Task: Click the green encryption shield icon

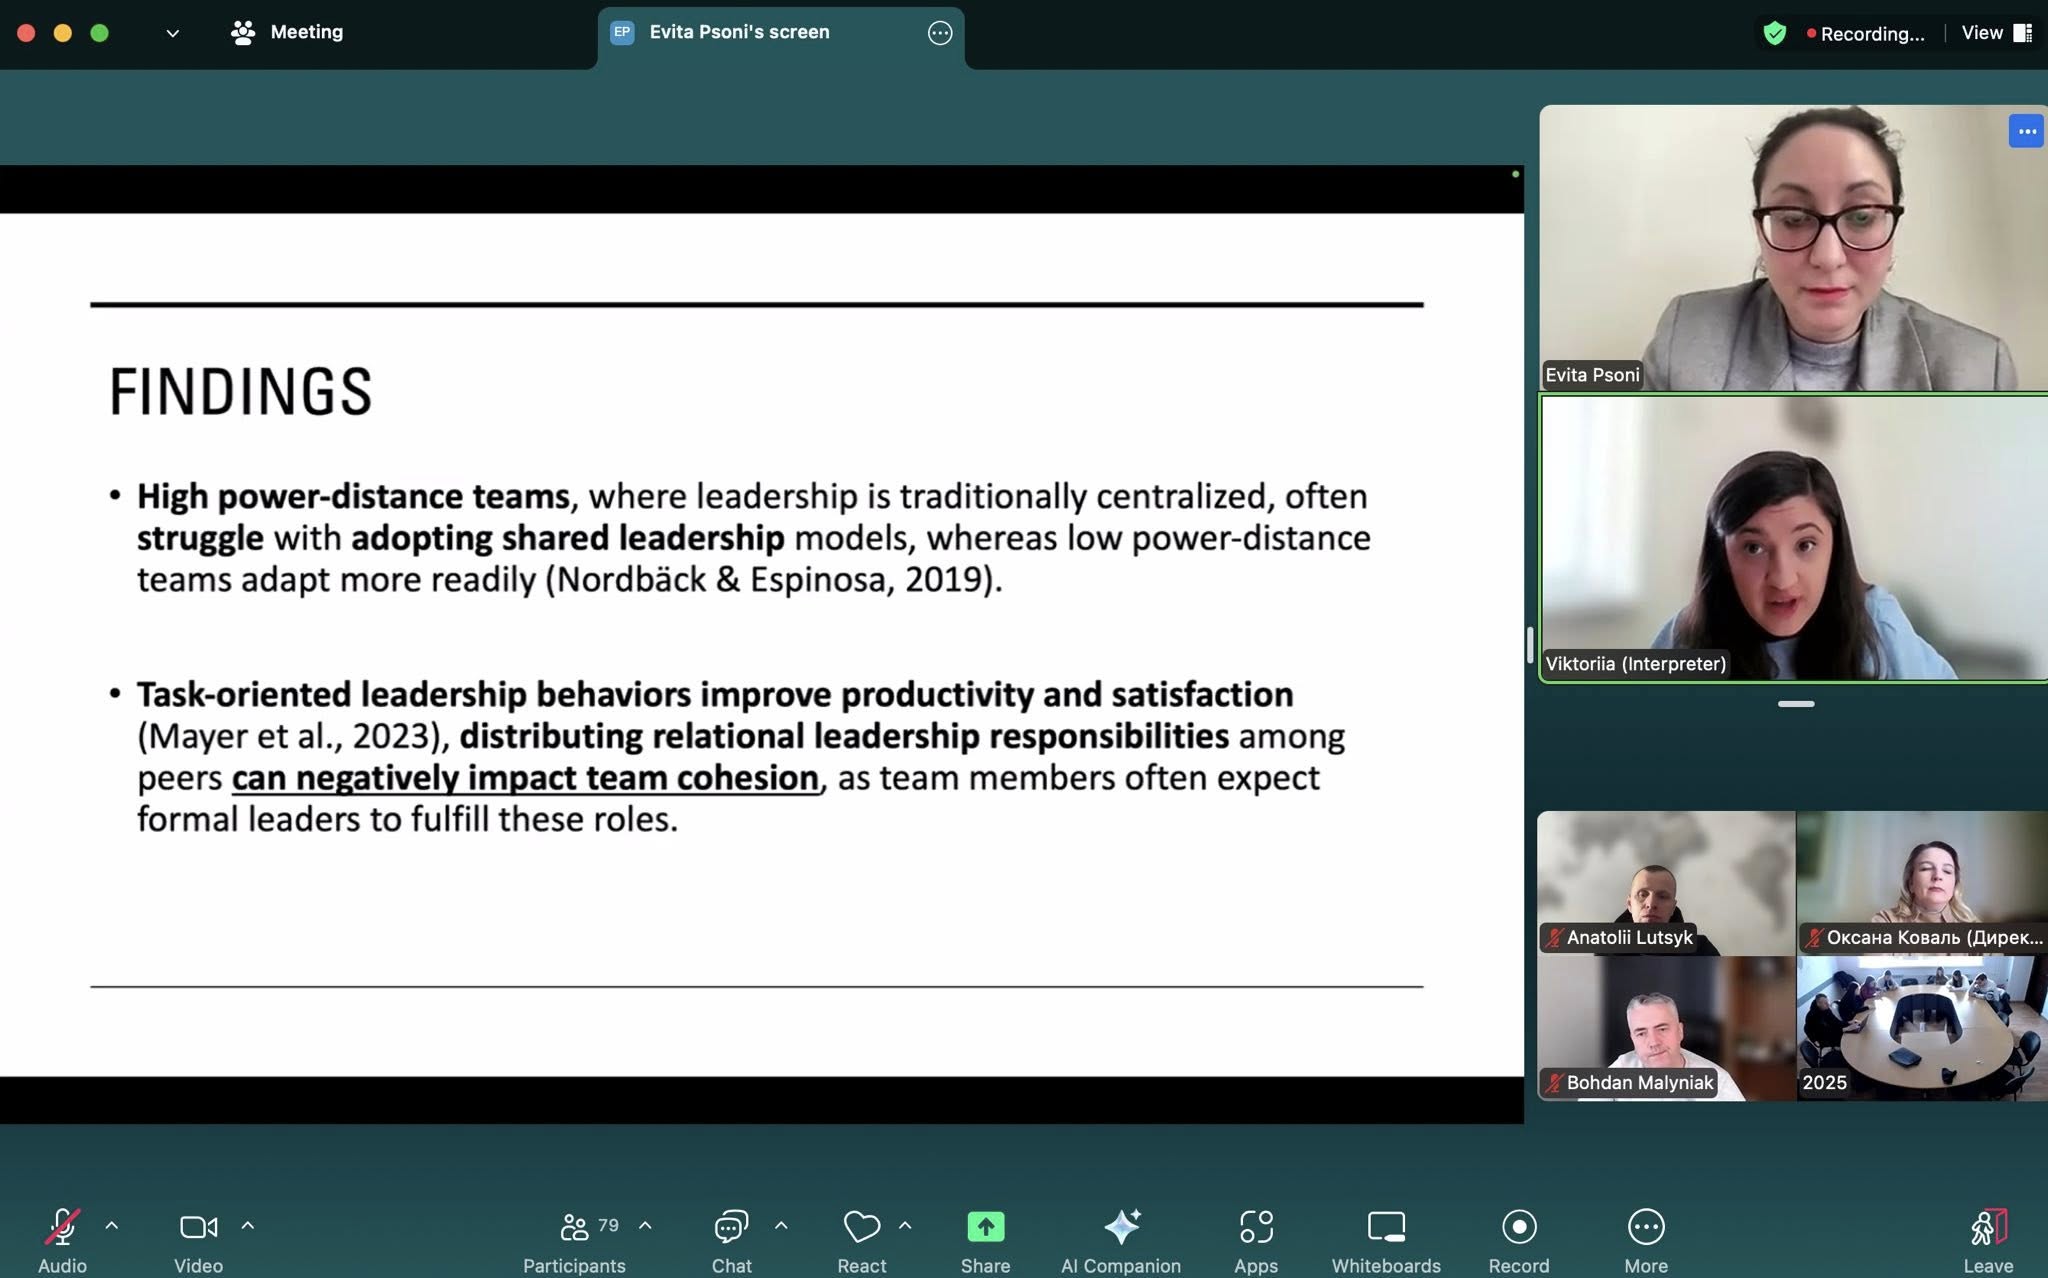Action: [1774, 33]
